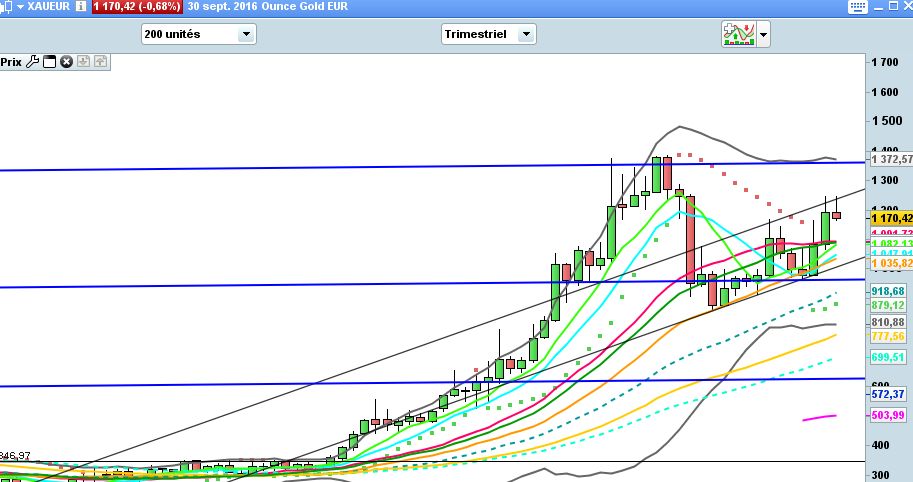Move Prix panel up with arrow icon
This screenshot has width=913, height=482.
[100, 61]
